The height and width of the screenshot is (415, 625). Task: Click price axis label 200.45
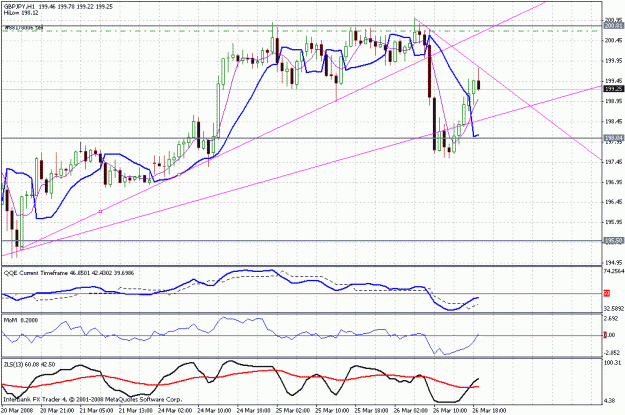[x=614, y=40]
